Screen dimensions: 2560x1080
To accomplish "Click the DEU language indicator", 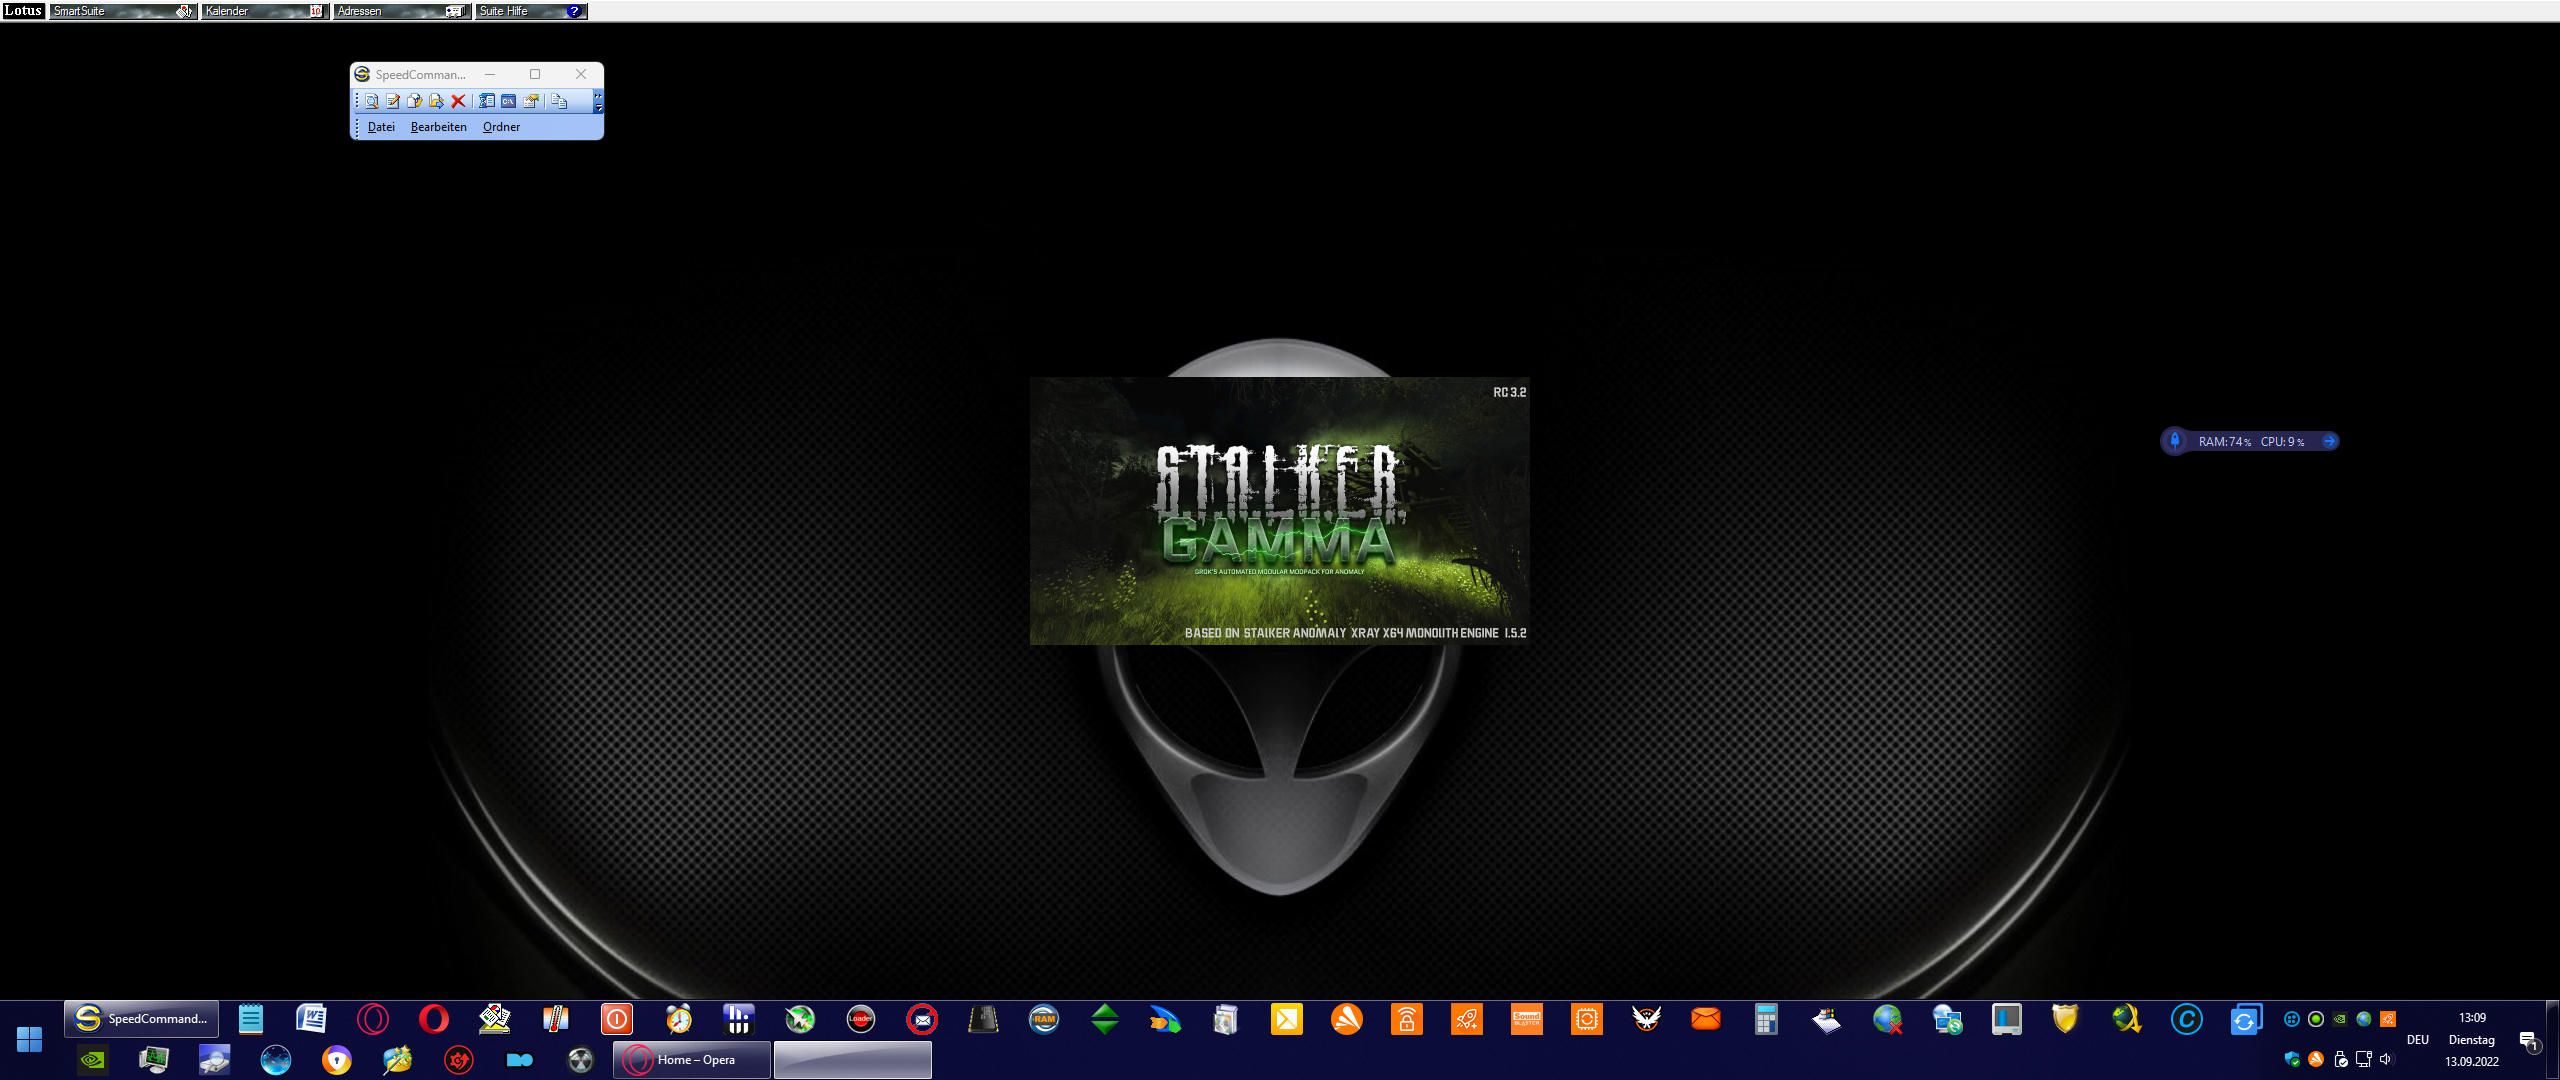I will tap(2417, 1040).
